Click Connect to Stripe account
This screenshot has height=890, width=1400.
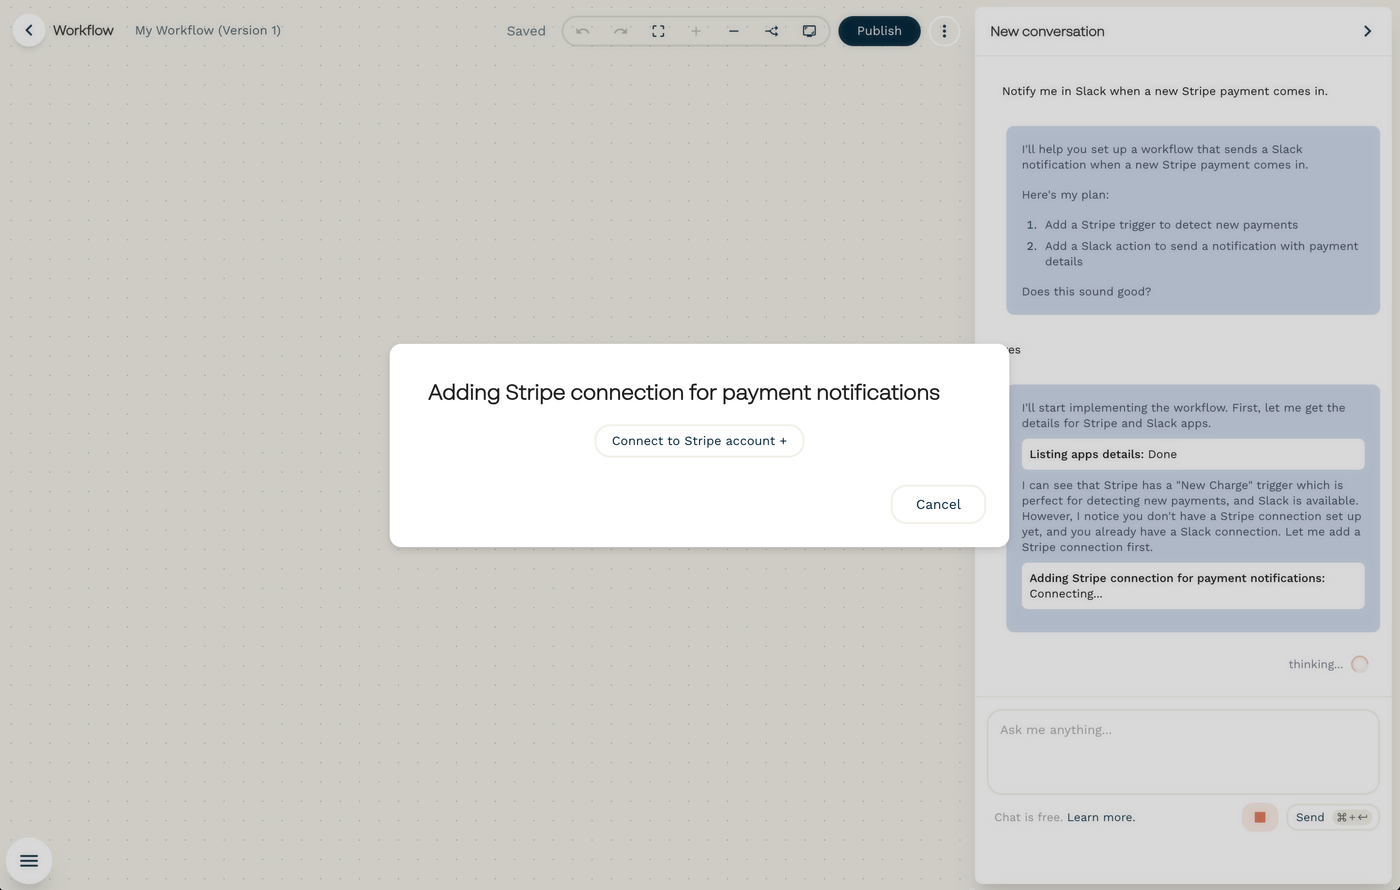pos(699,441)
